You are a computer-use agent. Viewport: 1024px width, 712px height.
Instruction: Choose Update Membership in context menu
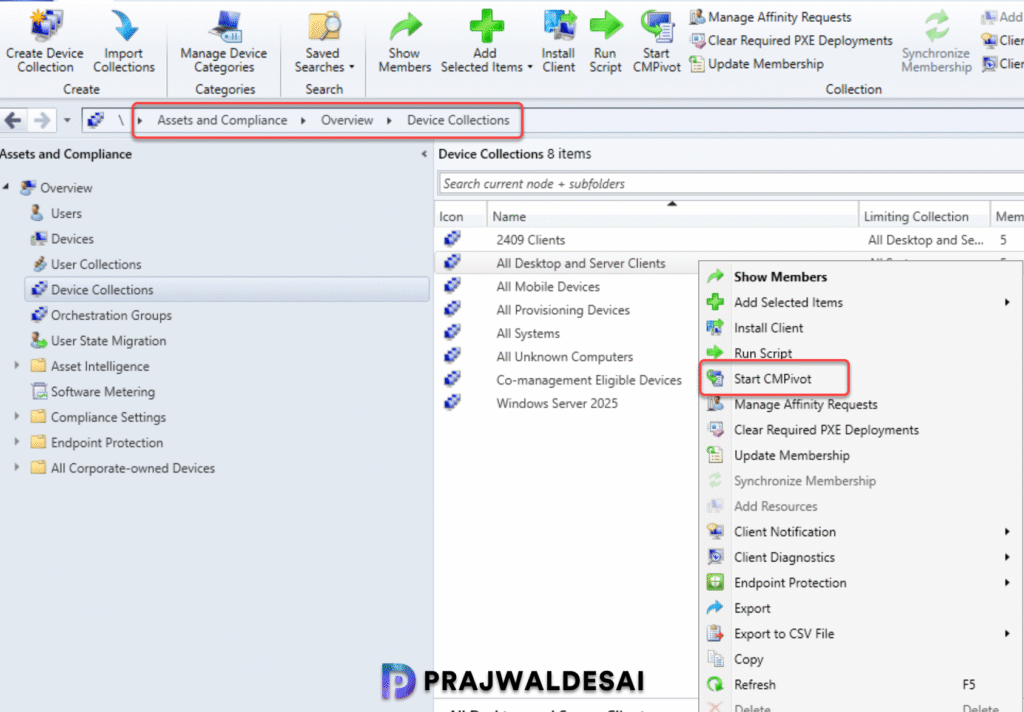859,455
